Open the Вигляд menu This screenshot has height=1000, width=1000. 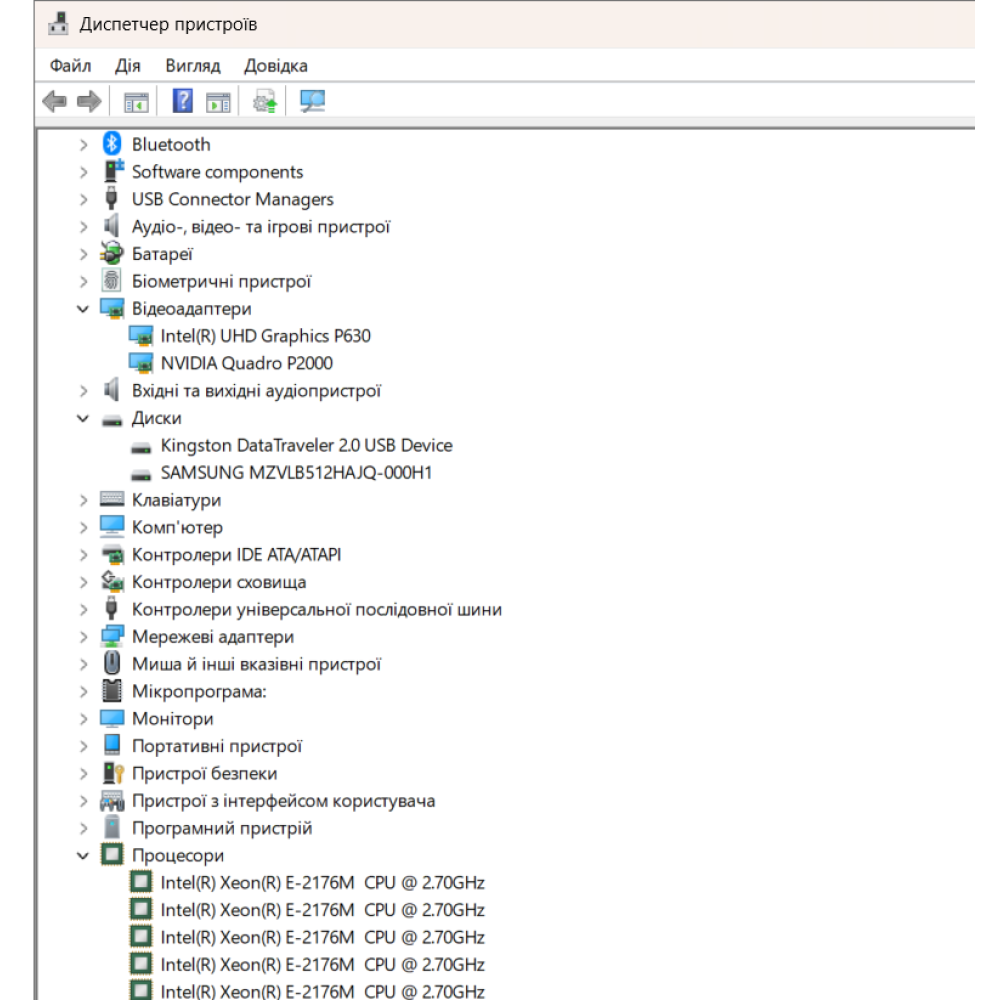click(x=193, y=66)
